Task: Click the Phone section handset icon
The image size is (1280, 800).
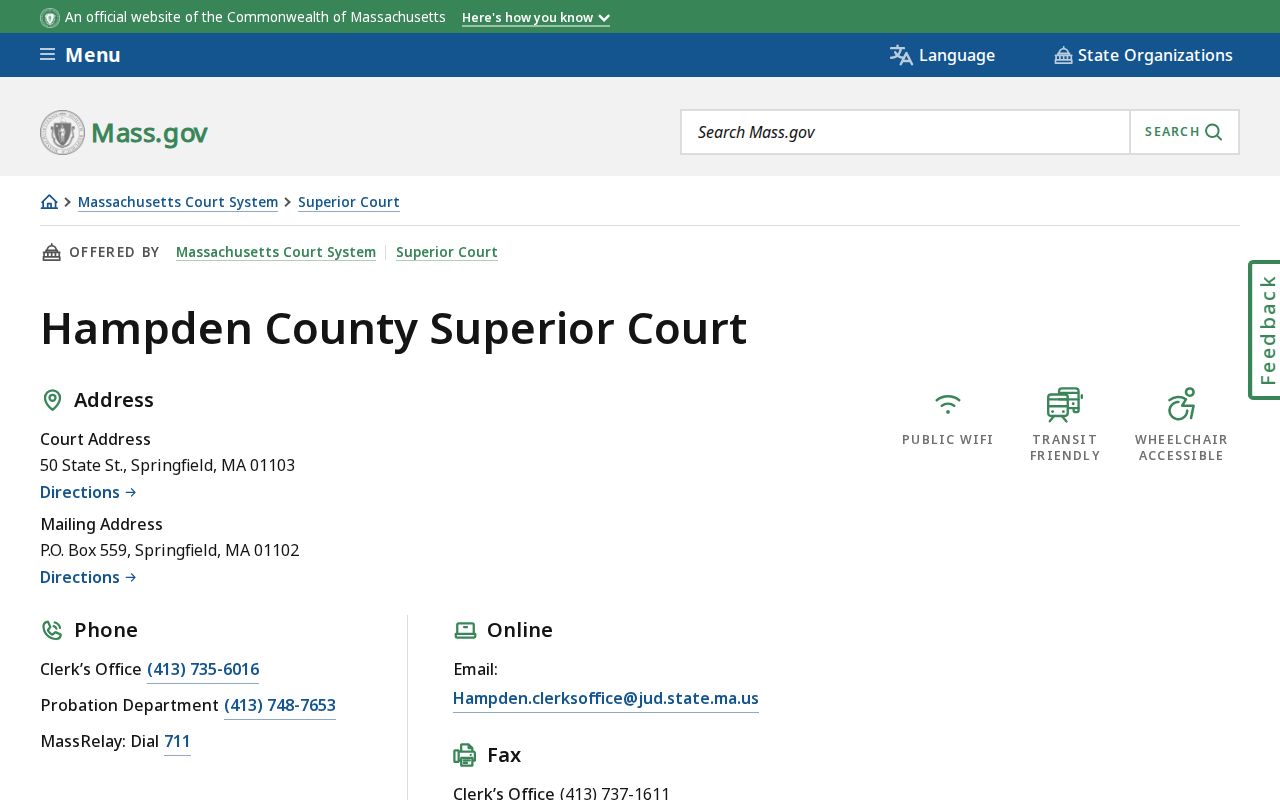Action: [x=52, y=630]
